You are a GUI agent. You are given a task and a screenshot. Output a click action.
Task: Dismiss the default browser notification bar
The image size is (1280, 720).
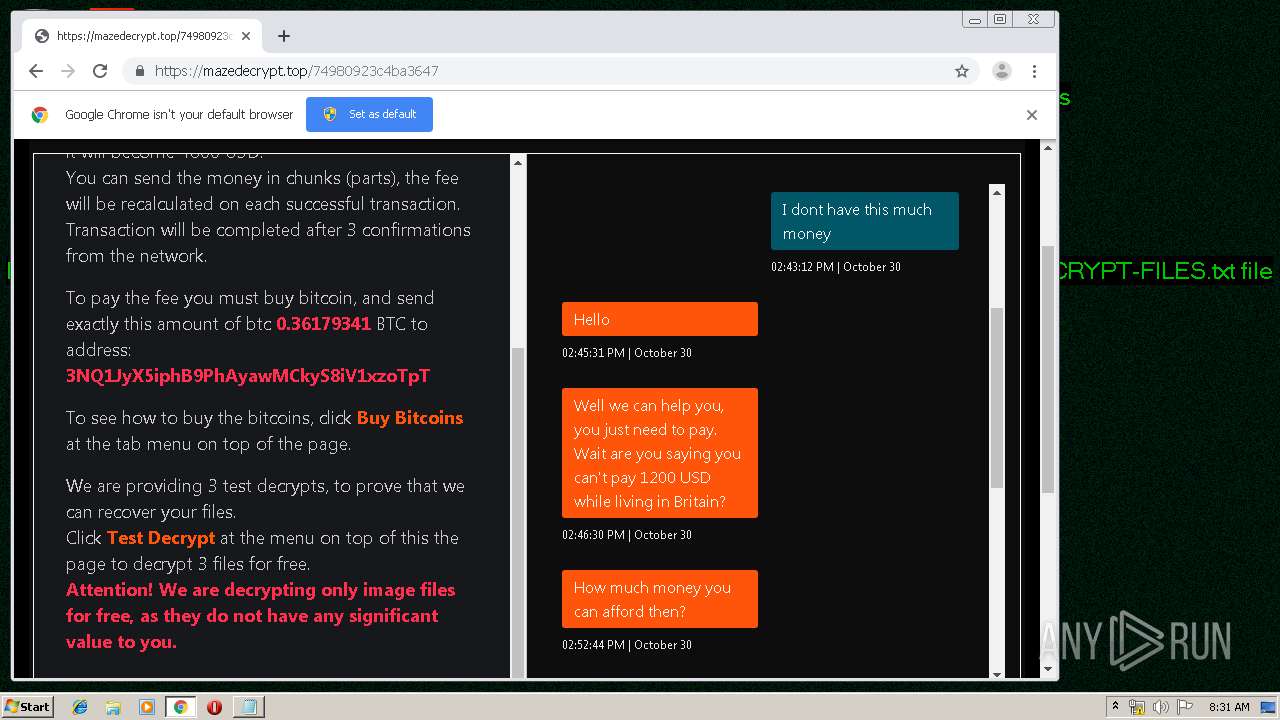1032,114
